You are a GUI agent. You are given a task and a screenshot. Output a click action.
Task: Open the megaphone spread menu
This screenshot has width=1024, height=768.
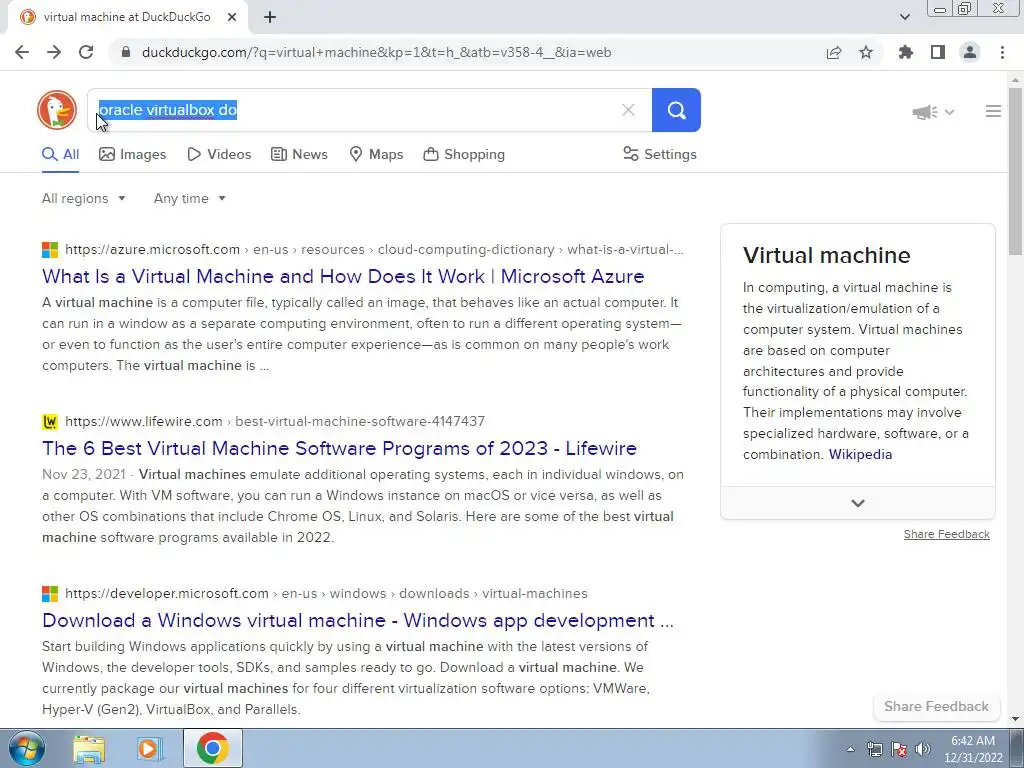click(933, 112)
